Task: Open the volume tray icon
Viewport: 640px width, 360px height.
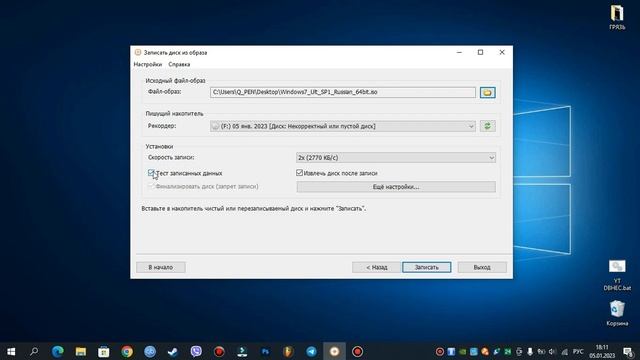Action: pos(553,351)
